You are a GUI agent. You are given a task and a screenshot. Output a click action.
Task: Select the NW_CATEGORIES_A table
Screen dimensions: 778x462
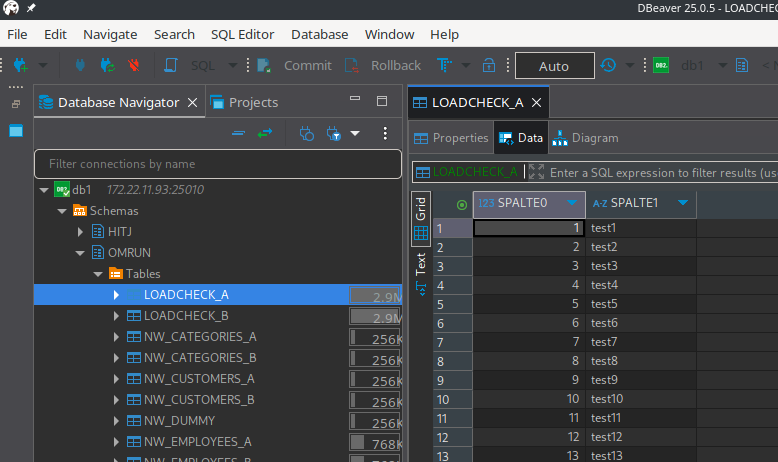(x=200, y=337)
